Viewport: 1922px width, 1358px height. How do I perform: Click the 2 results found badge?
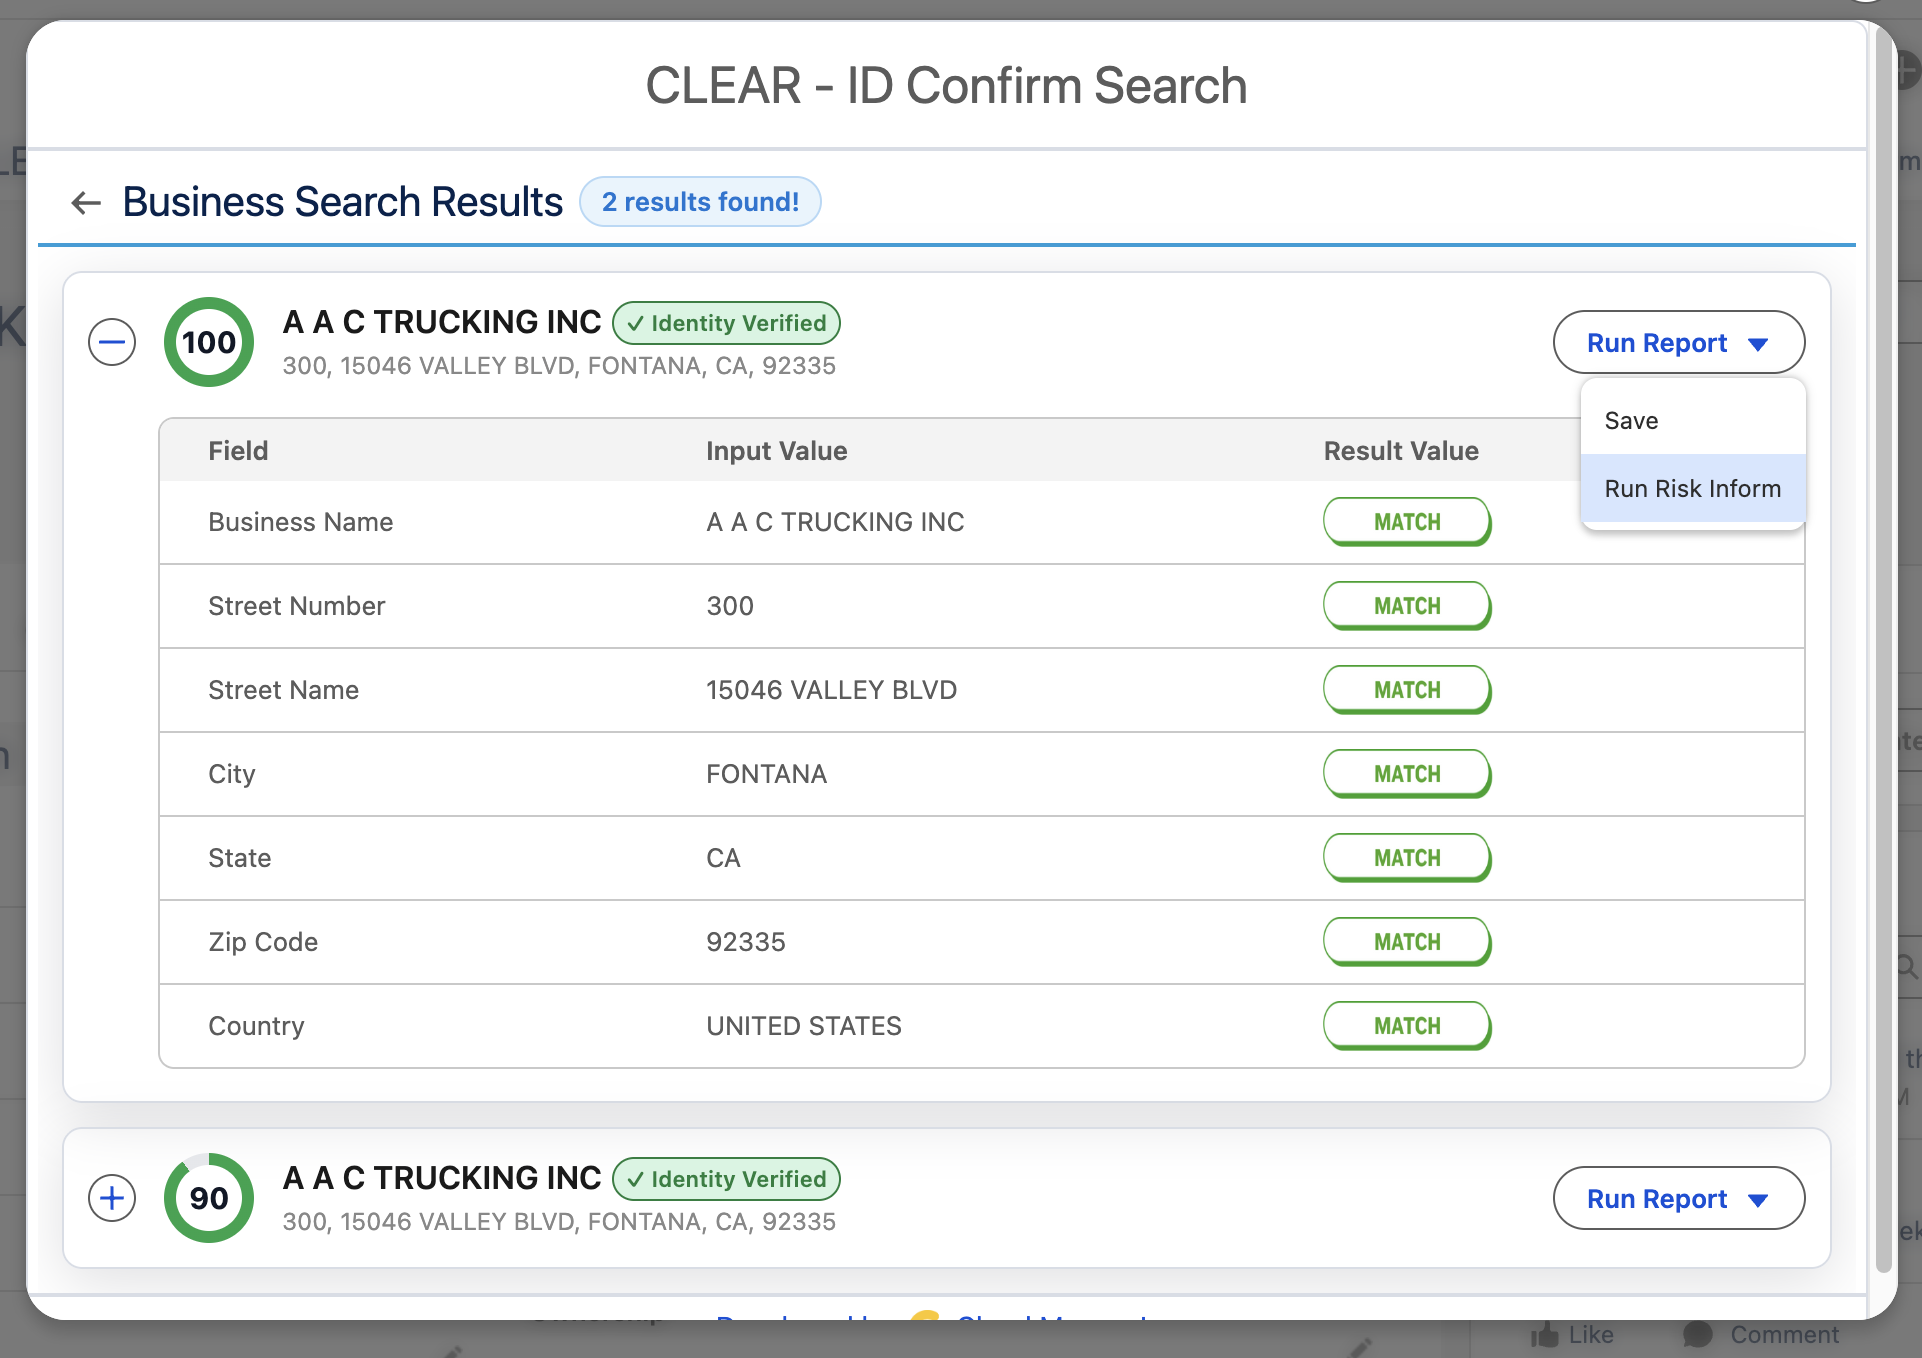tap(700, 202)
